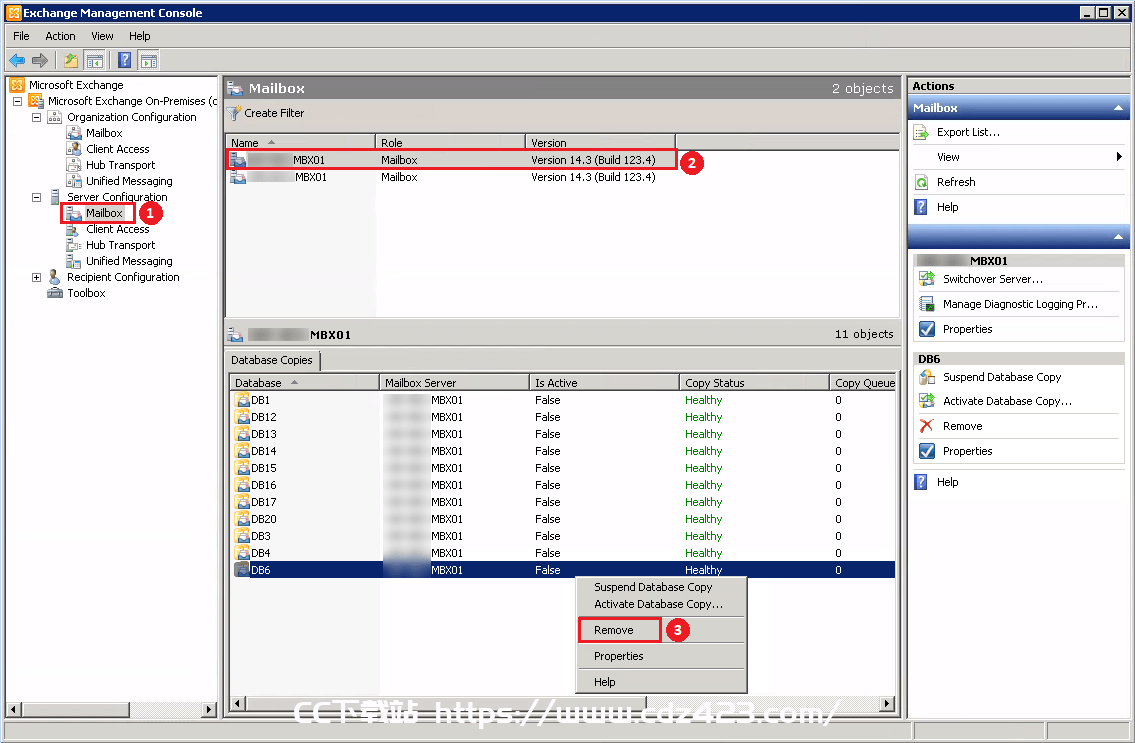Collapse the Mailbox section in Actions pane

[x=1118, y=108]
